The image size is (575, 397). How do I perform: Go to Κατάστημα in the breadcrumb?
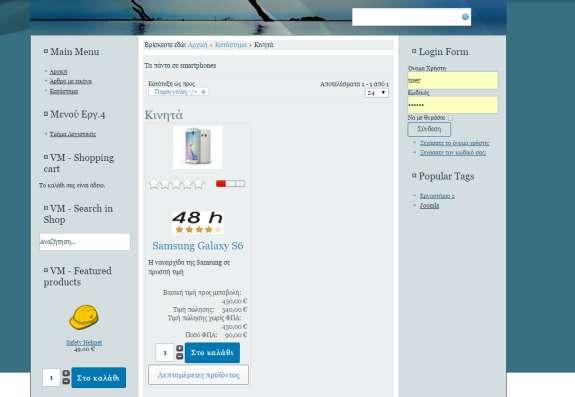click(x=231, y=45)
